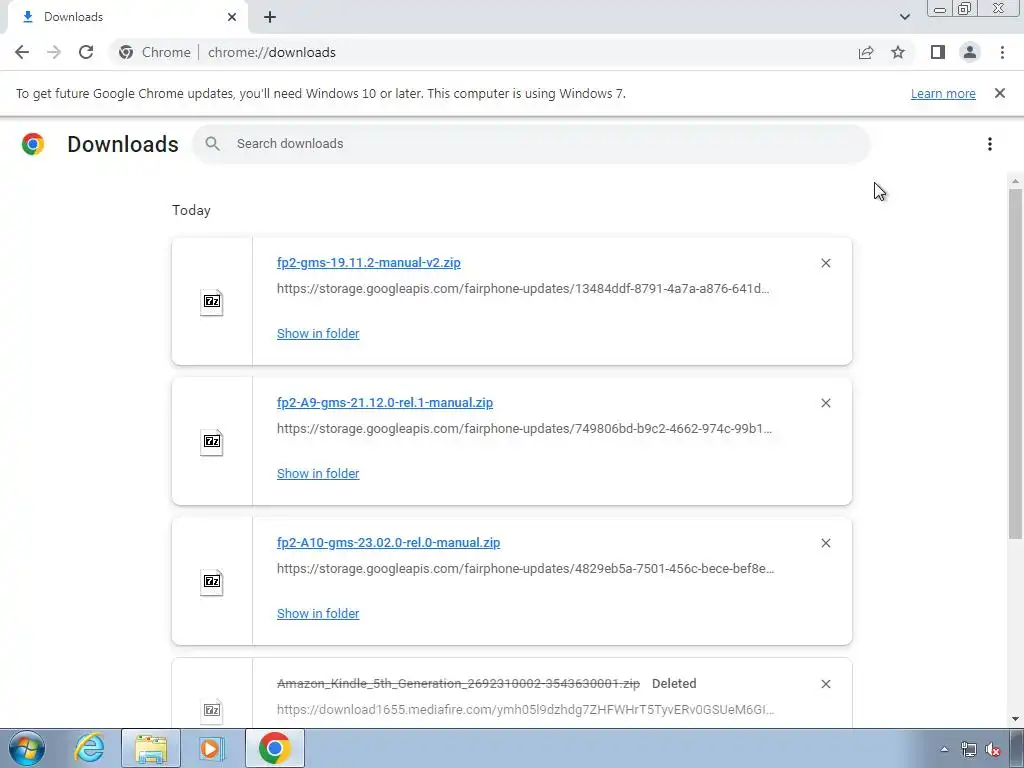
Task: Go back with the browser back arrow
Action: click(x=22, y=52)
